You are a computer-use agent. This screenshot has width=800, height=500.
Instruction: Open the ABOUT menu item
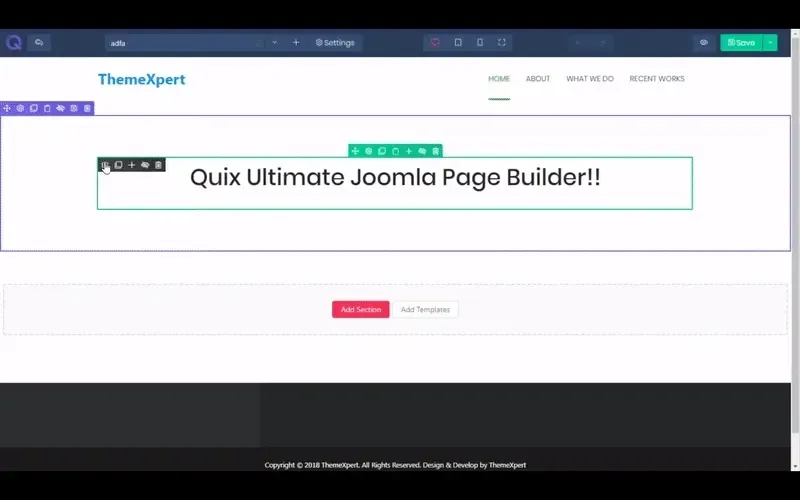tap(538, 79)
